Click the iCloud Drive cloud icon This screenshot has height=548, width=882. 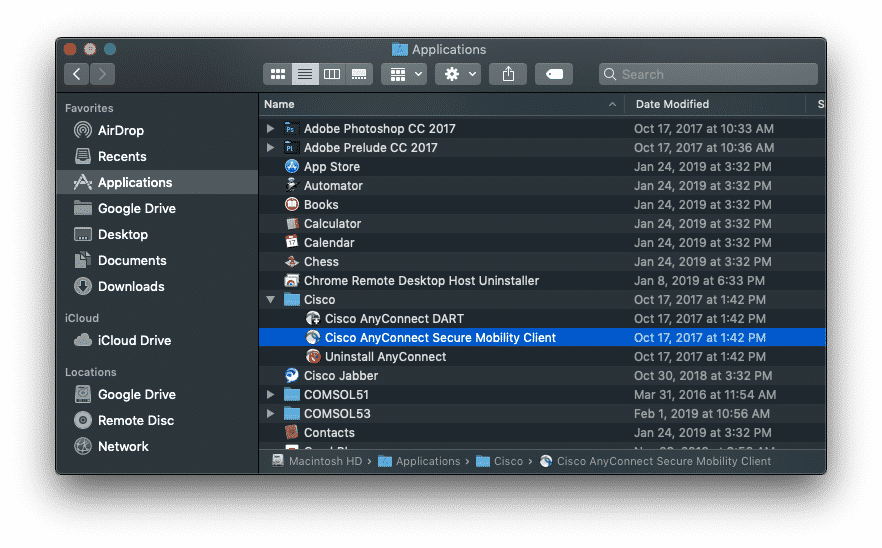click(83, 340)
